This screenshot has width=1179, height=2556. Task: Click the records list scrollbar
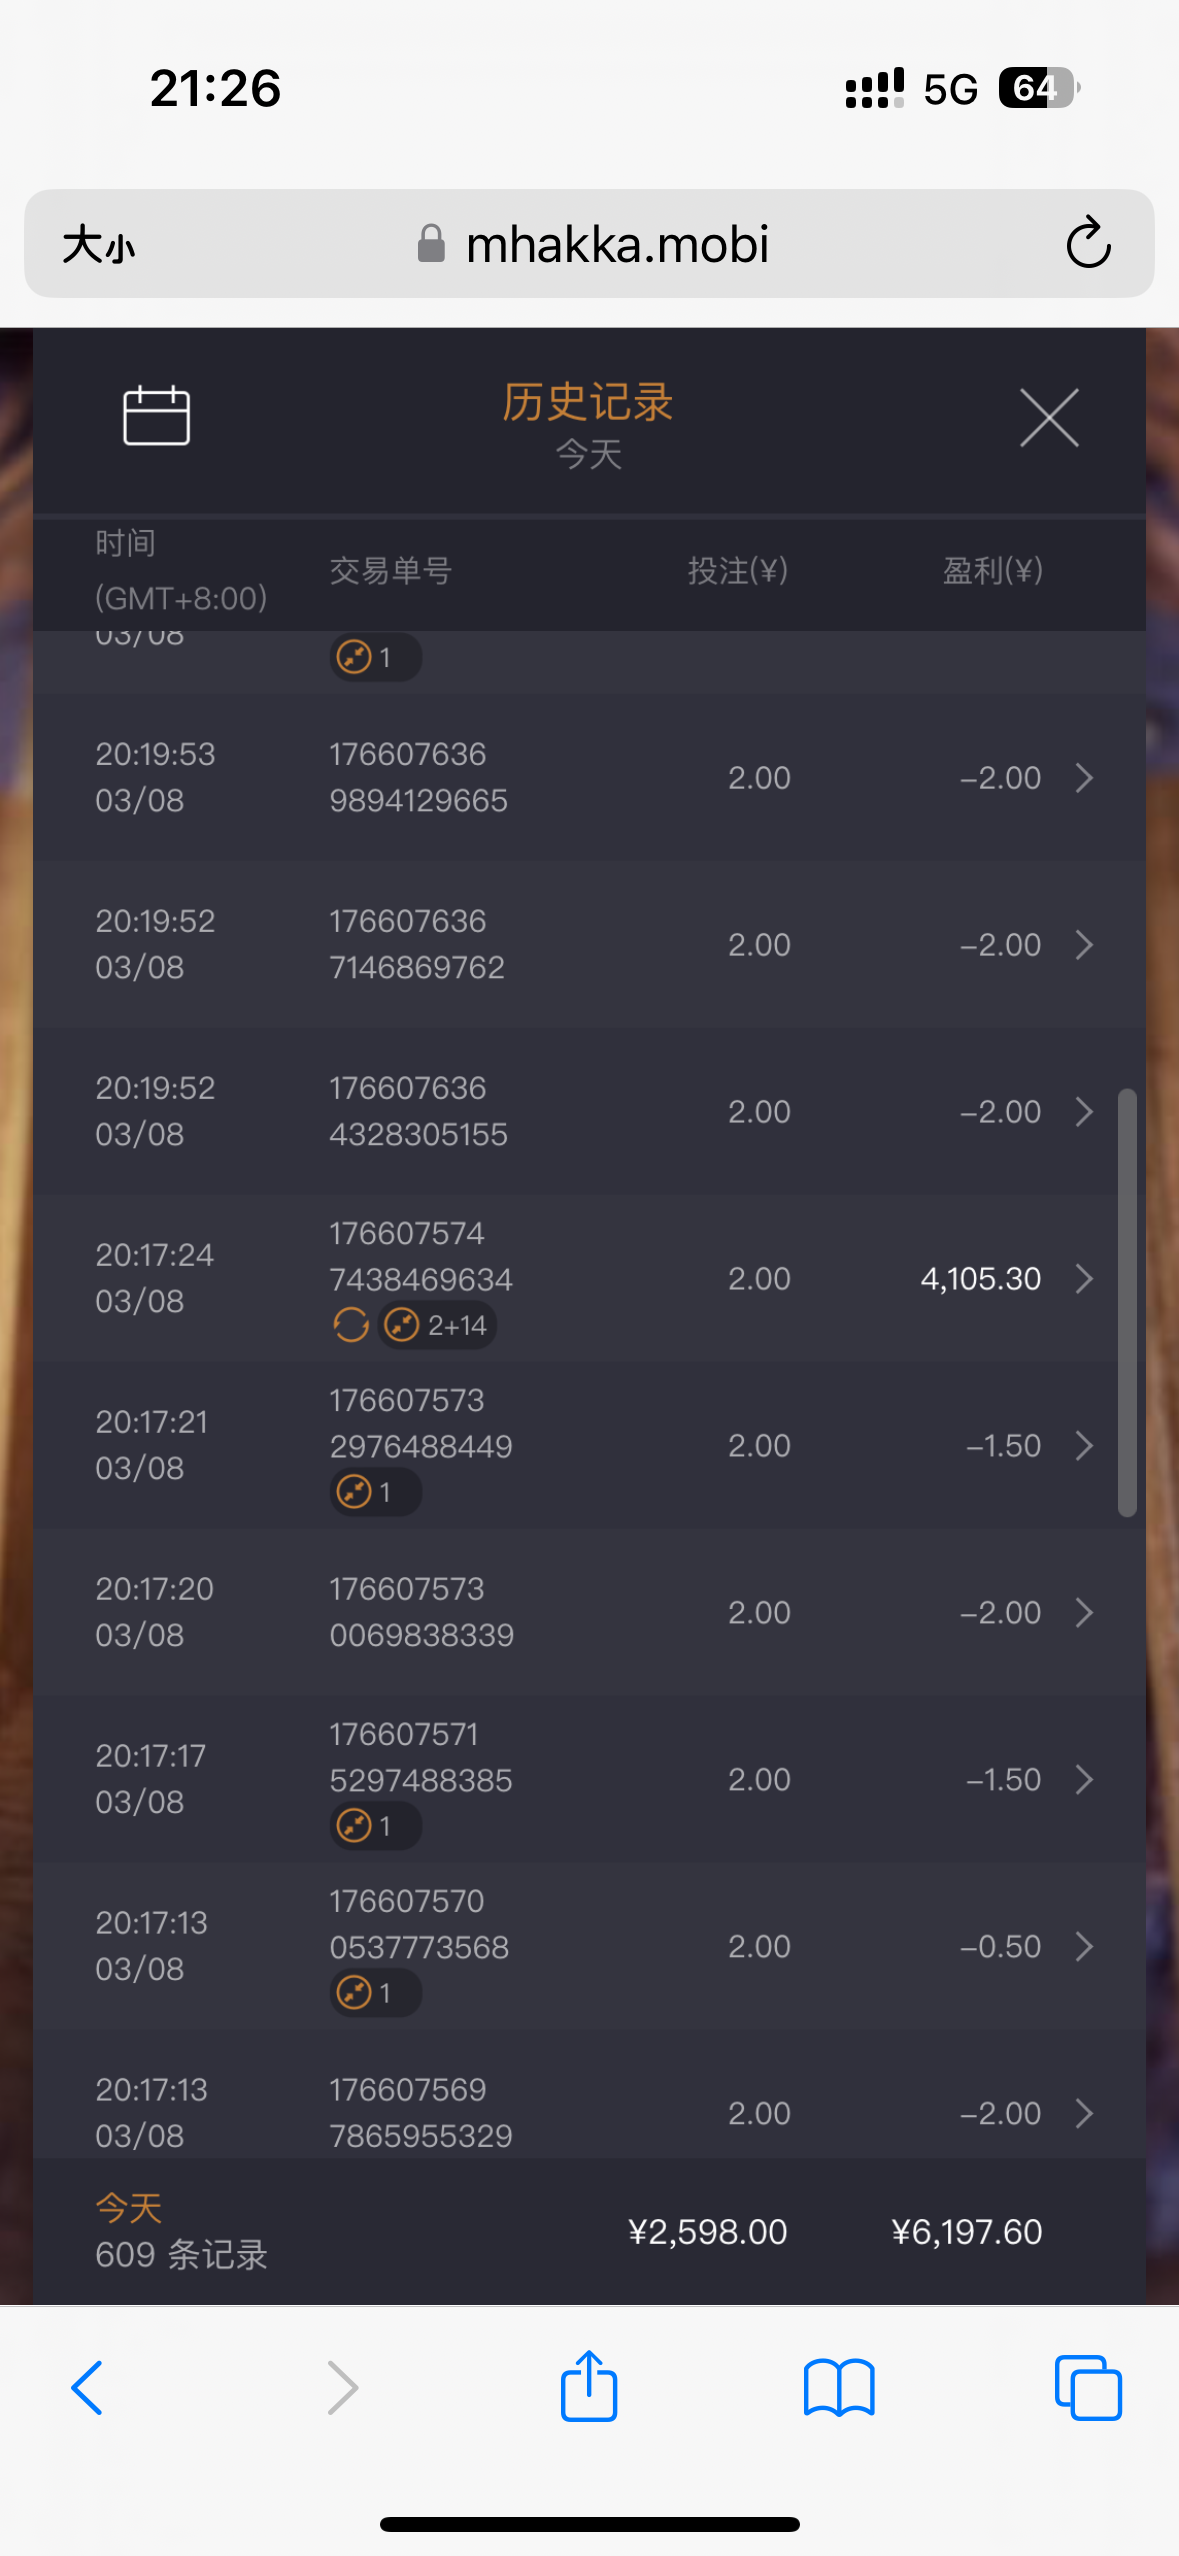click(1127, 1300)
